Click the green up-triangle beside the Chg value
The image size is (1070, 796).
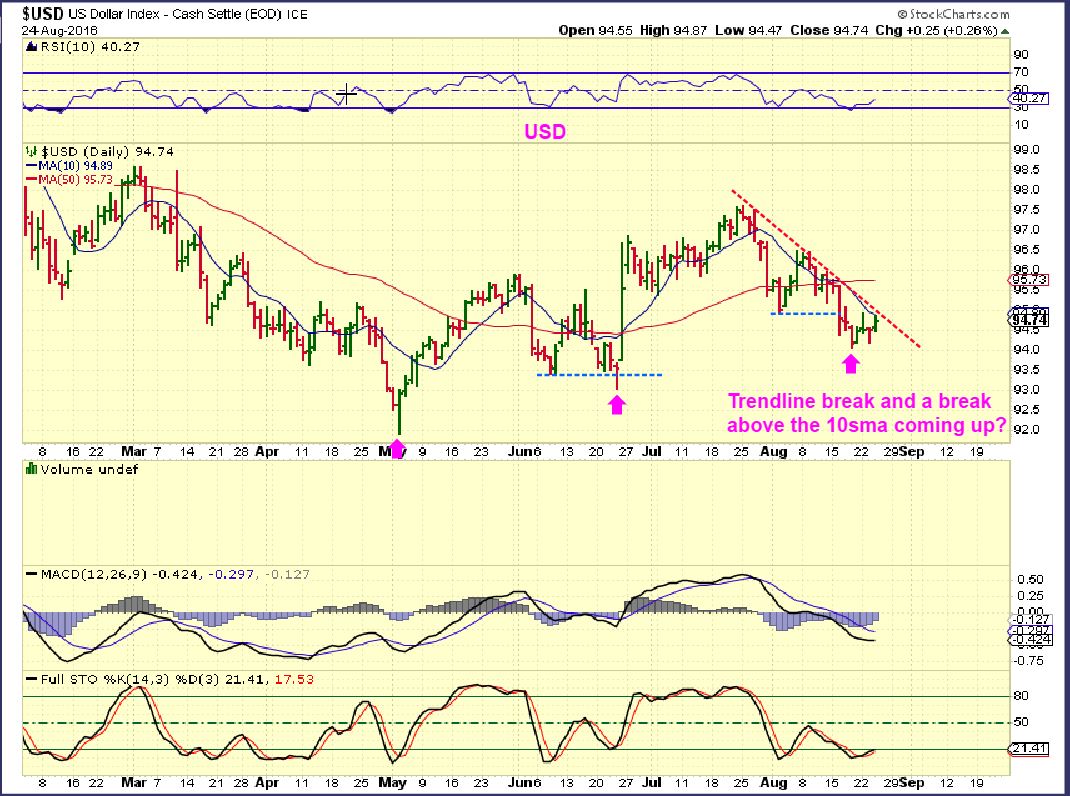click(x=1005, y=31)
